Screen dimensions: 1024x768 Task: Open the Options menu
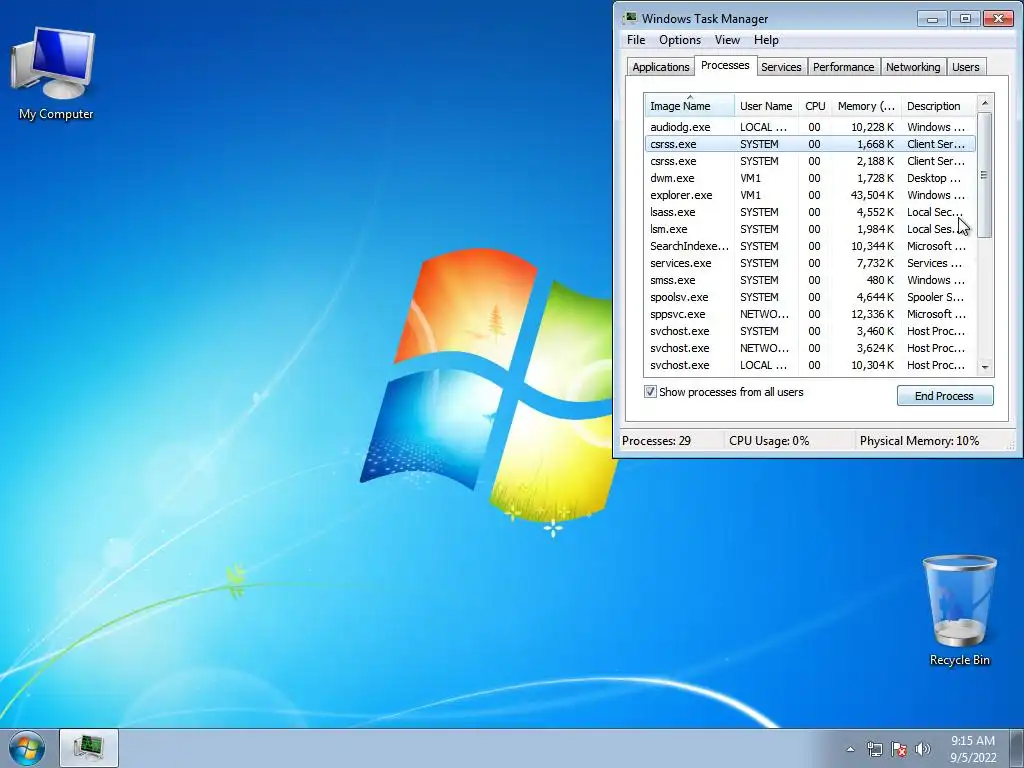(x=679, y=40)
